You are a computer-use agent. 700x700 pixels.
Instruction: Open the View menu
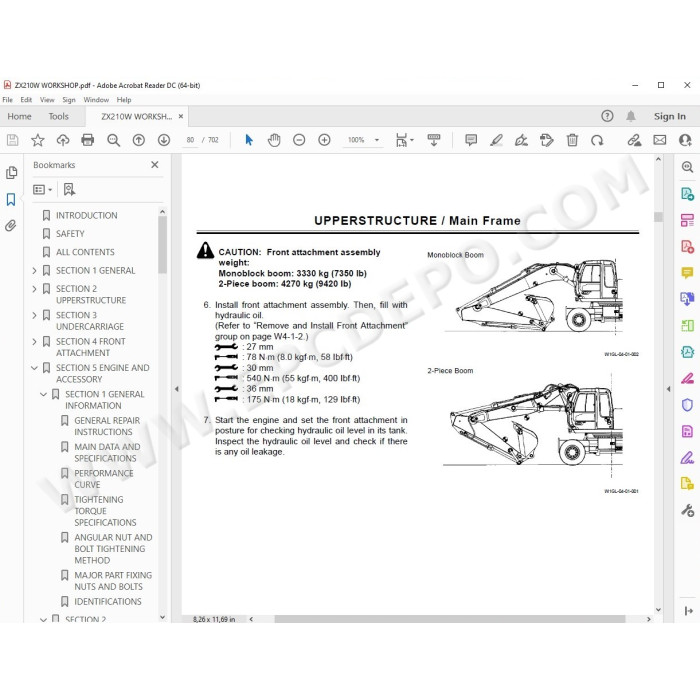(x=47, y=100)
